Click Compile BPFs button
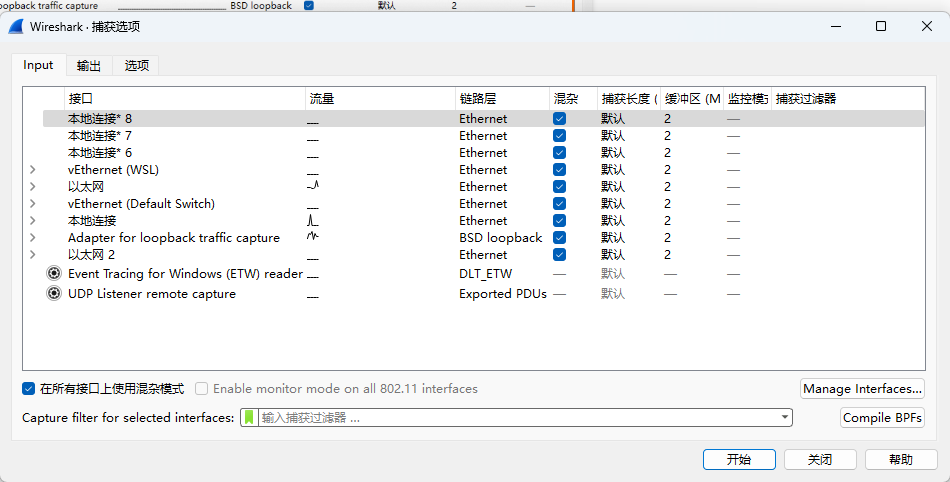This screenshot has height=482, width=950. coord(882,418)
